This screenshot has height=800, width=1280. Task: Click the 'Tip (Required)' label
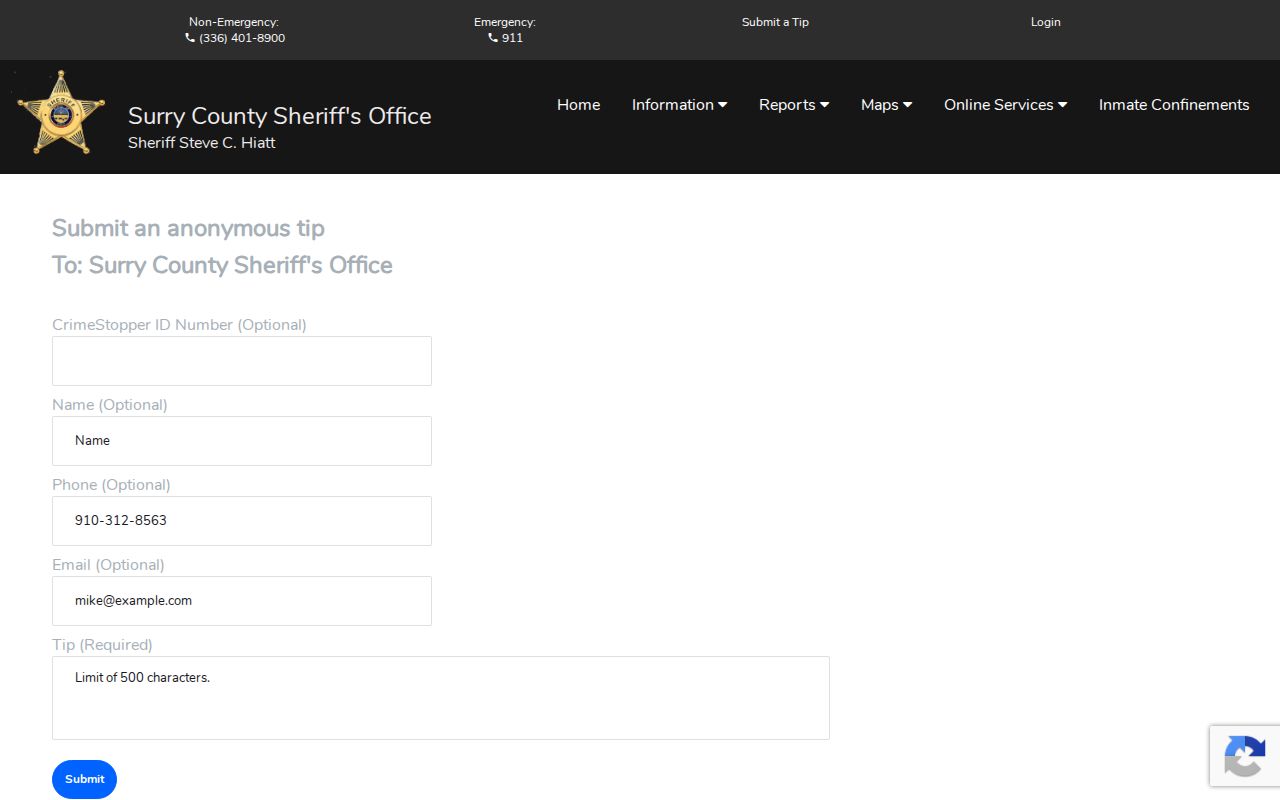tap(102, 645)
